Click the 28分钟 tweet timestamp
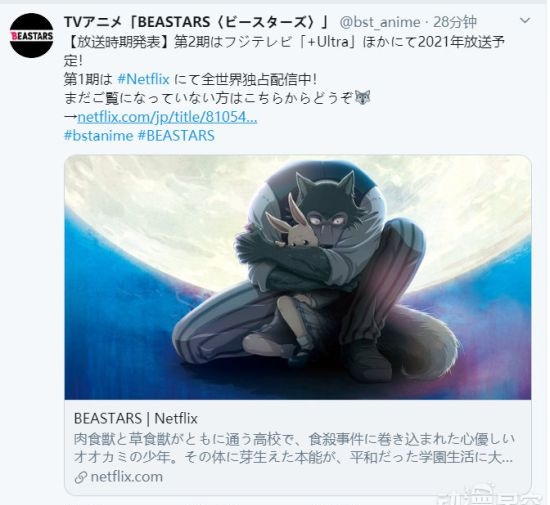 [455, 22]
